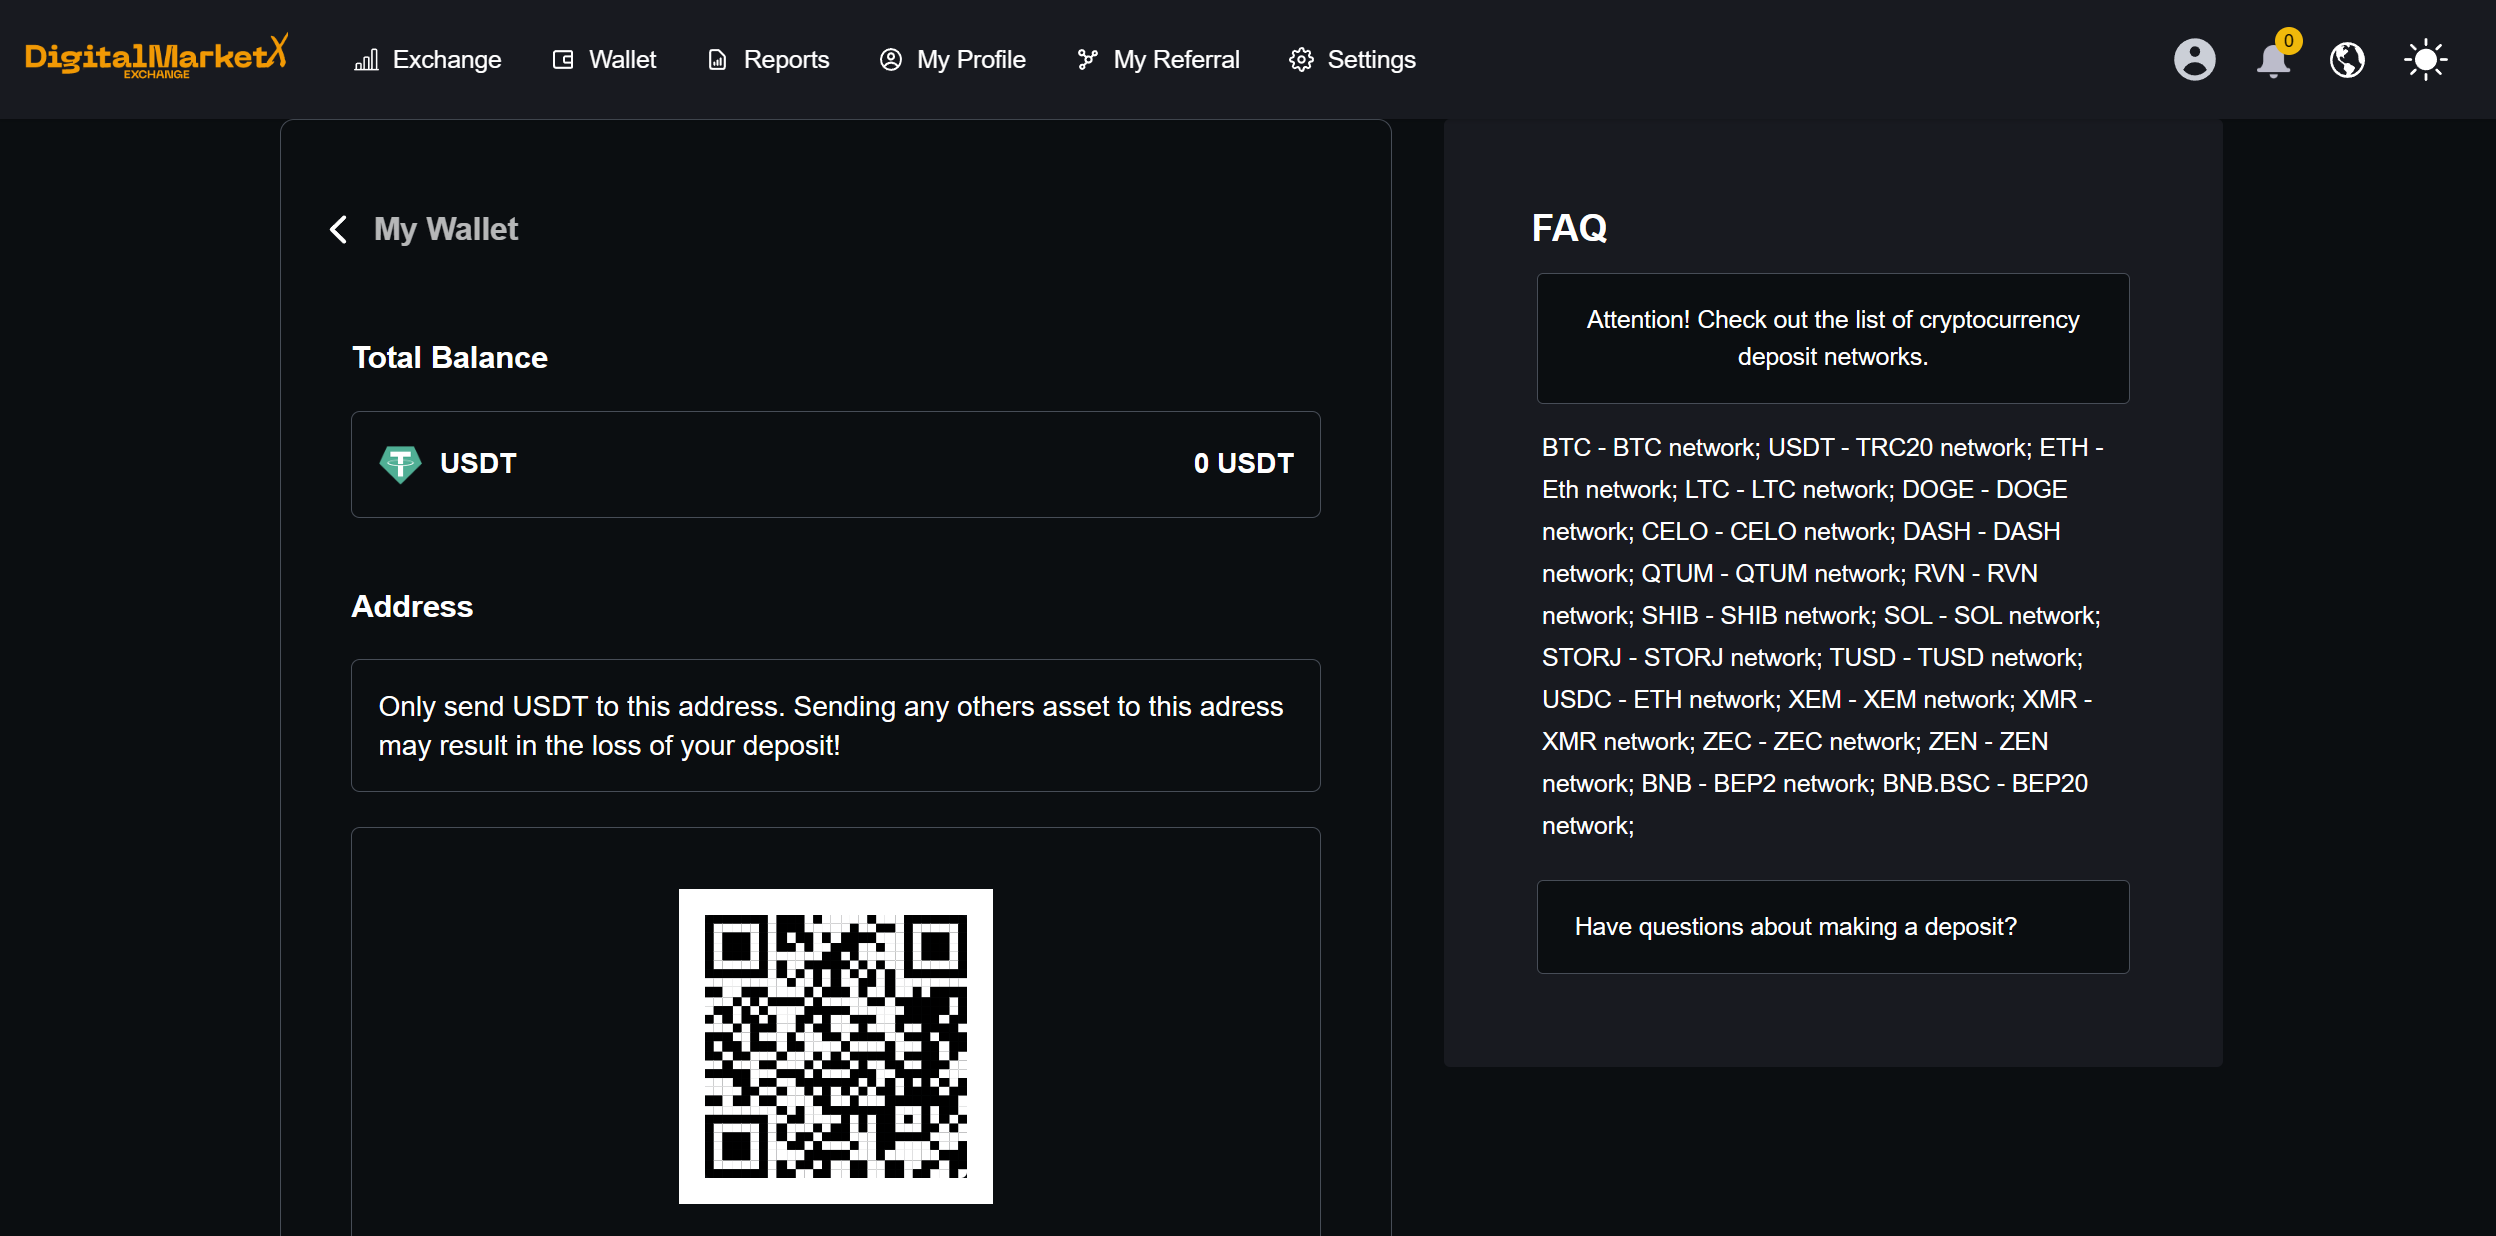Click the deposit address QR code

[x=835, y=1046]
